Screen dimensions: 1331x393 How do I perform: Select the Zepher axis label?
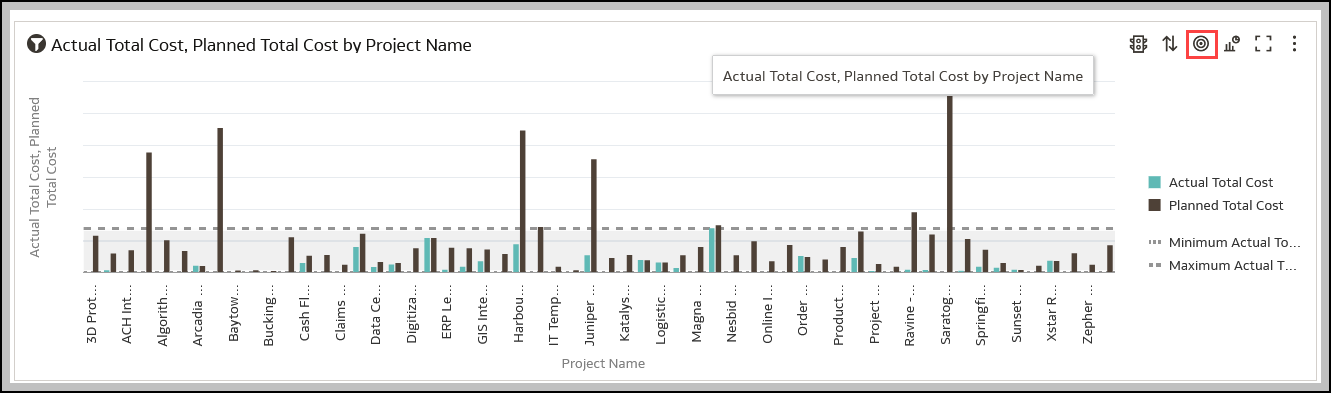pos(1087,314)
